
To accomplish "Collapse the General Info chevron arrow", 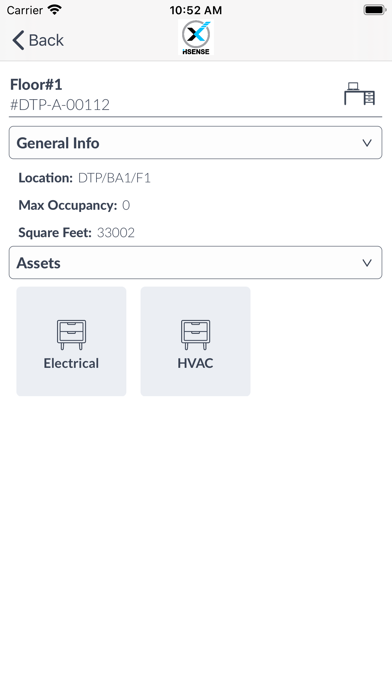I will pyautogui.click(x=367, y=143).
